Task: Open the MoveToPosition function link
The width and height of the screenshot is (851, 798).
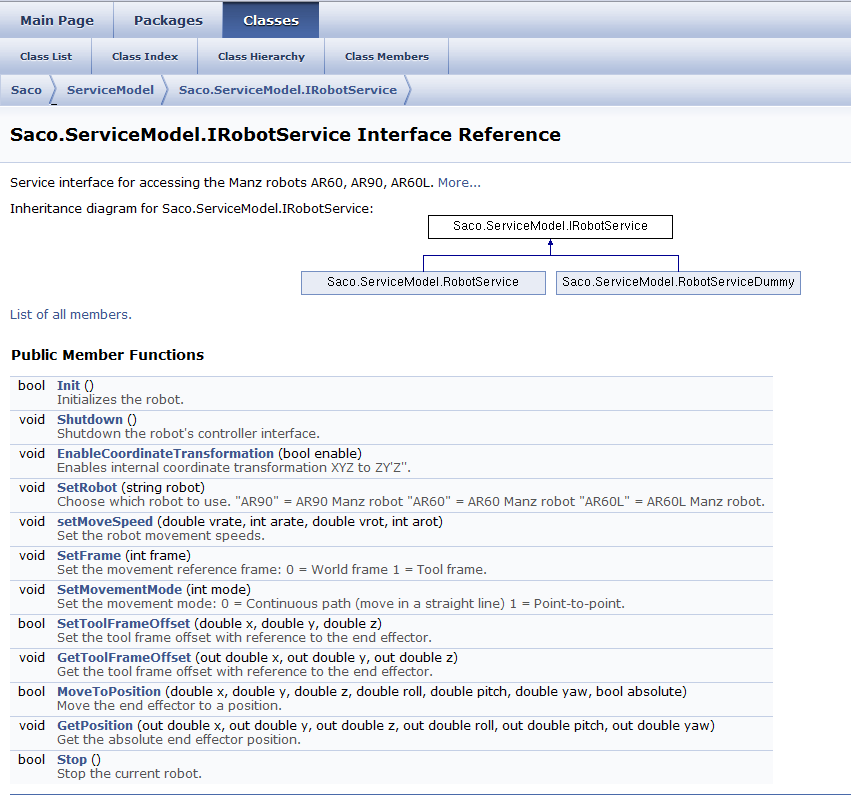Action: point(109,692)
